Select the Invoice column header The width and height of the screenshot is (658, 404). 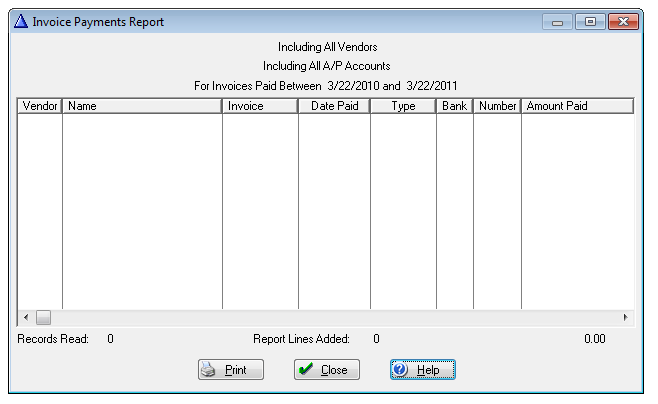coord(260,105)
